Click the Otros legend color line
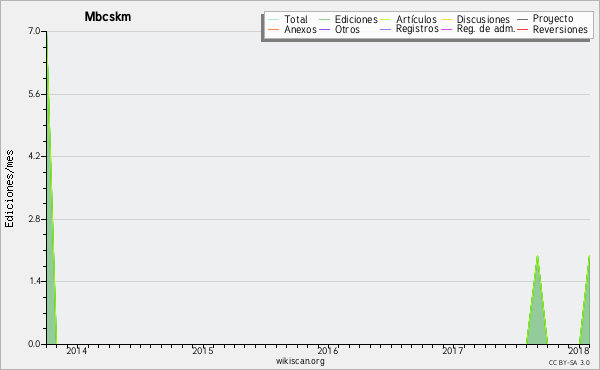The width and height of the screenshot is (600, 370). (324, 29)
